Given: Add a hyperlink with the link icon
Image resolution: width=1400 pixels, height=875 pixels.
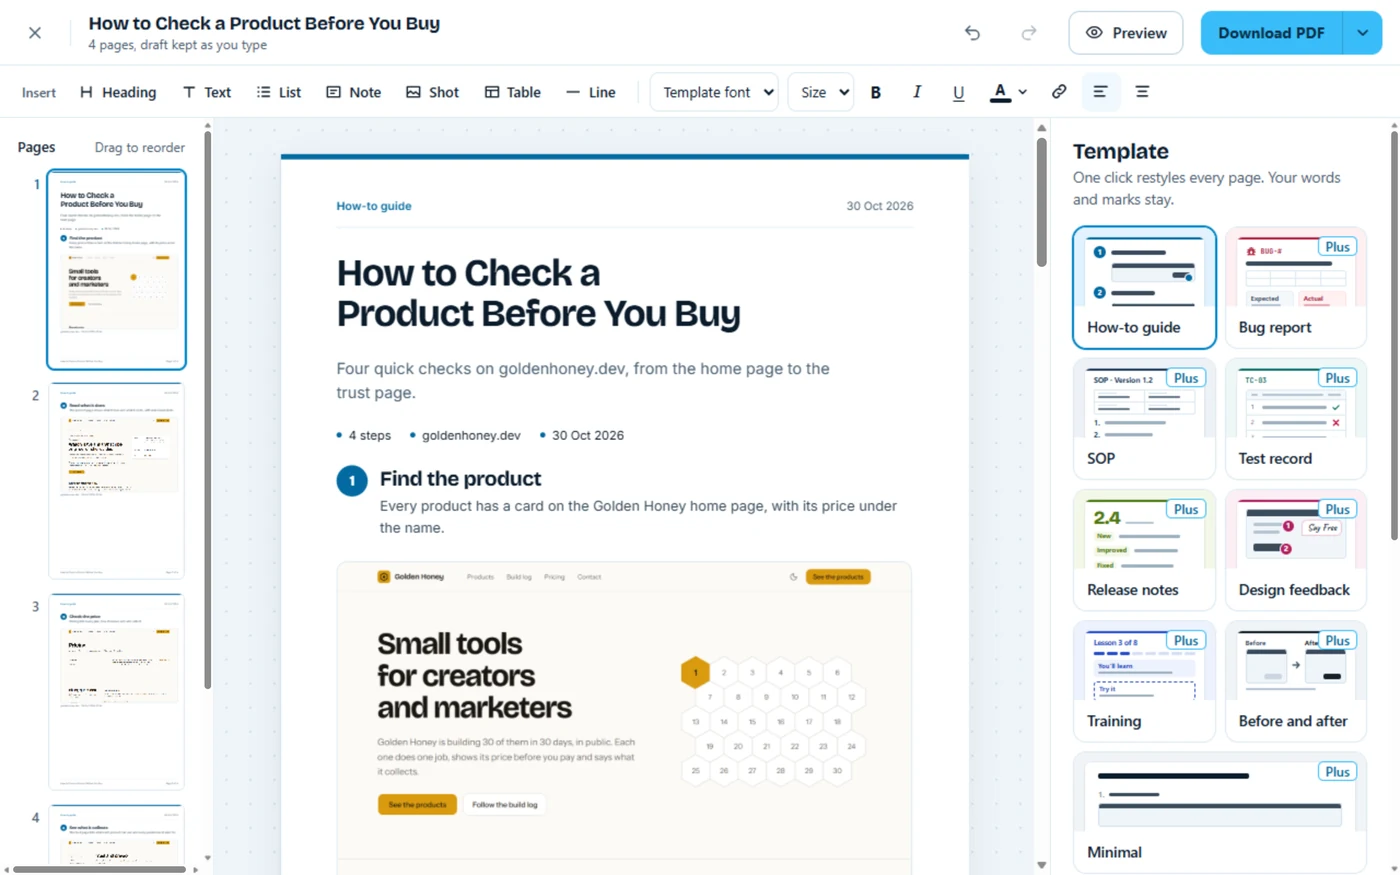Looking at the screenshot, I should click(x=1059, y=92).
